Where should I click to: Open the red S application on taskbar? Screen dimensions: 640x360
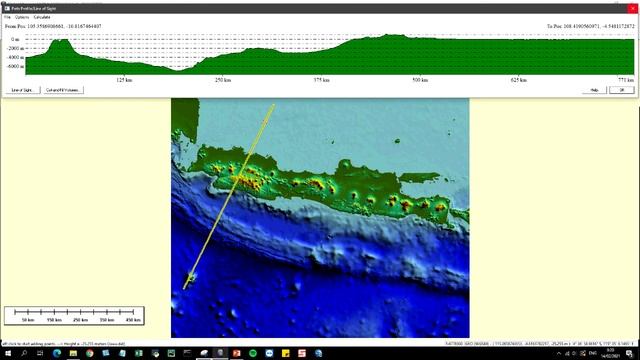pos(302,353)
